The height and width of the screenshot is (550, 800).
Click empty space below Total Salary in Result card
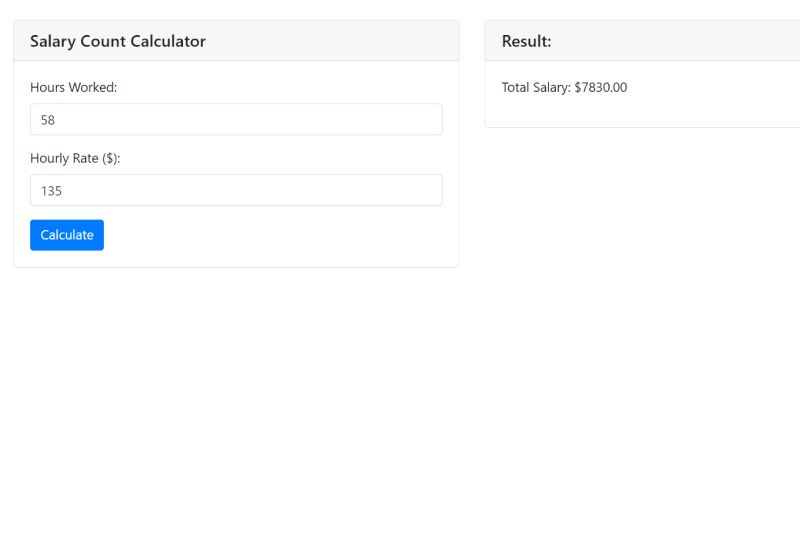click(x=640, y=110)
